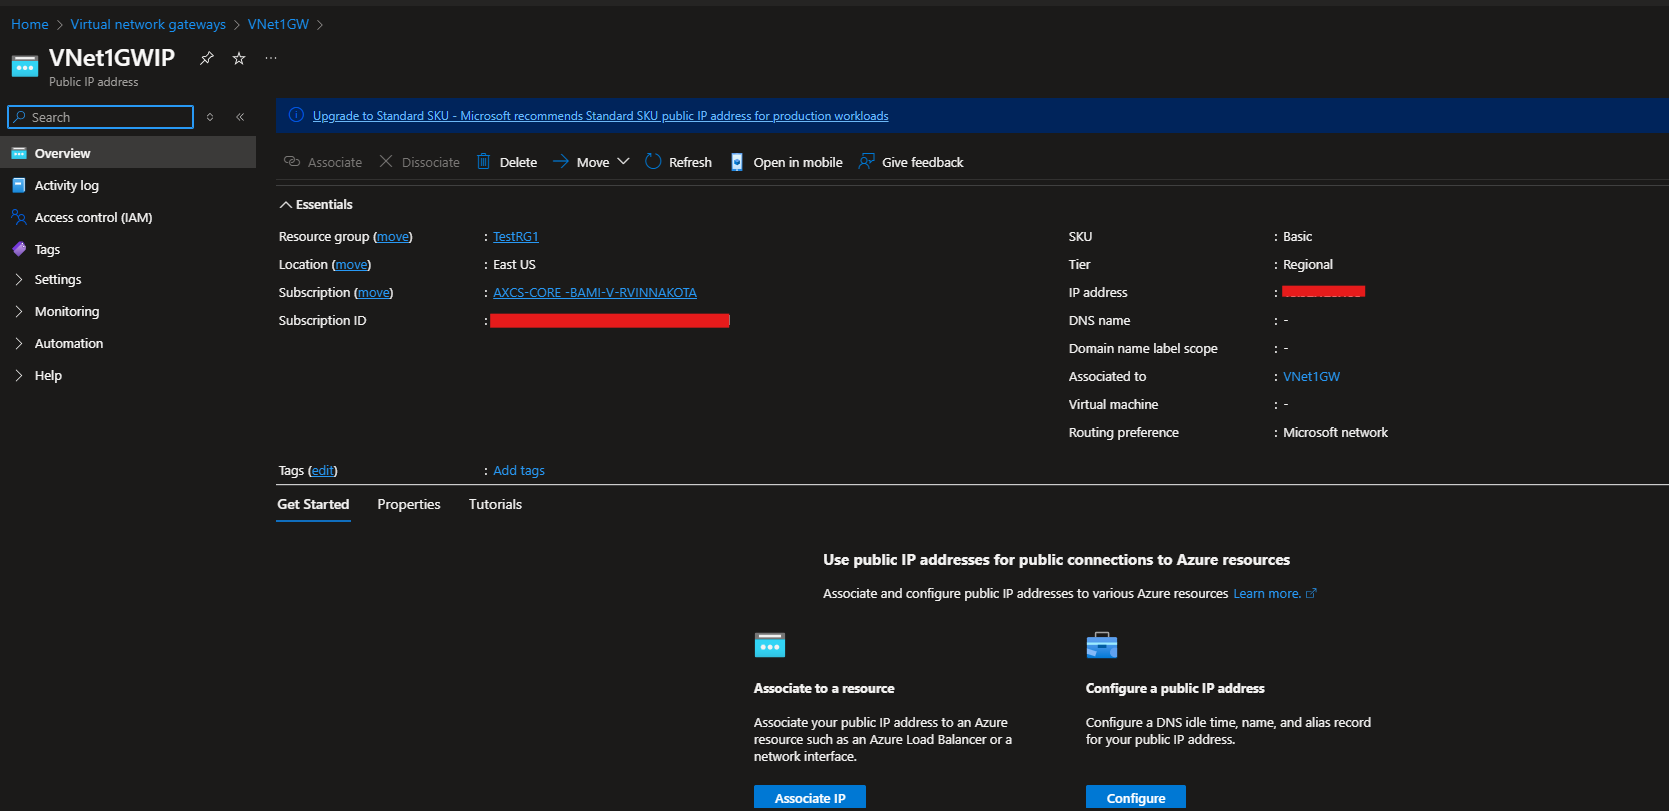Click the Open in mobile phone icon
The width and height of the screenshot is (1669, 811).
tap(737, 162)
